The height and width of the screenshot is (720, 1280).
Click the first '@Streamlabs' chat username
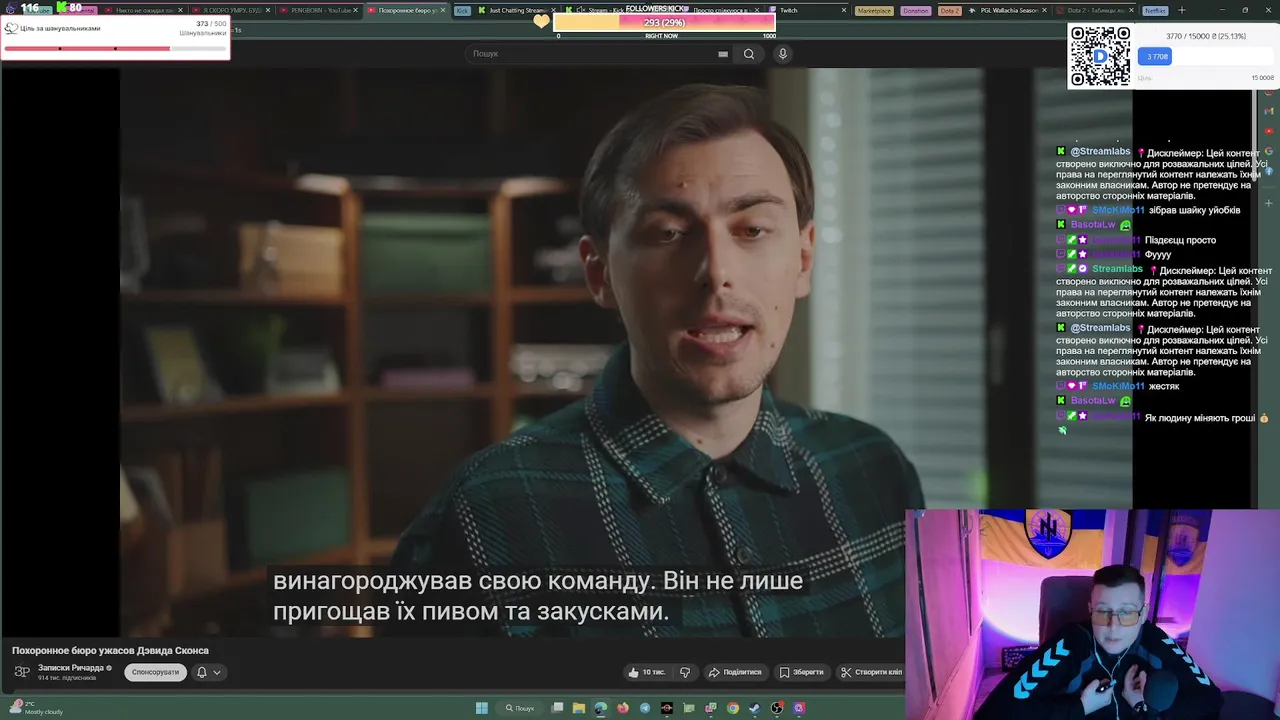(1100, 152)
